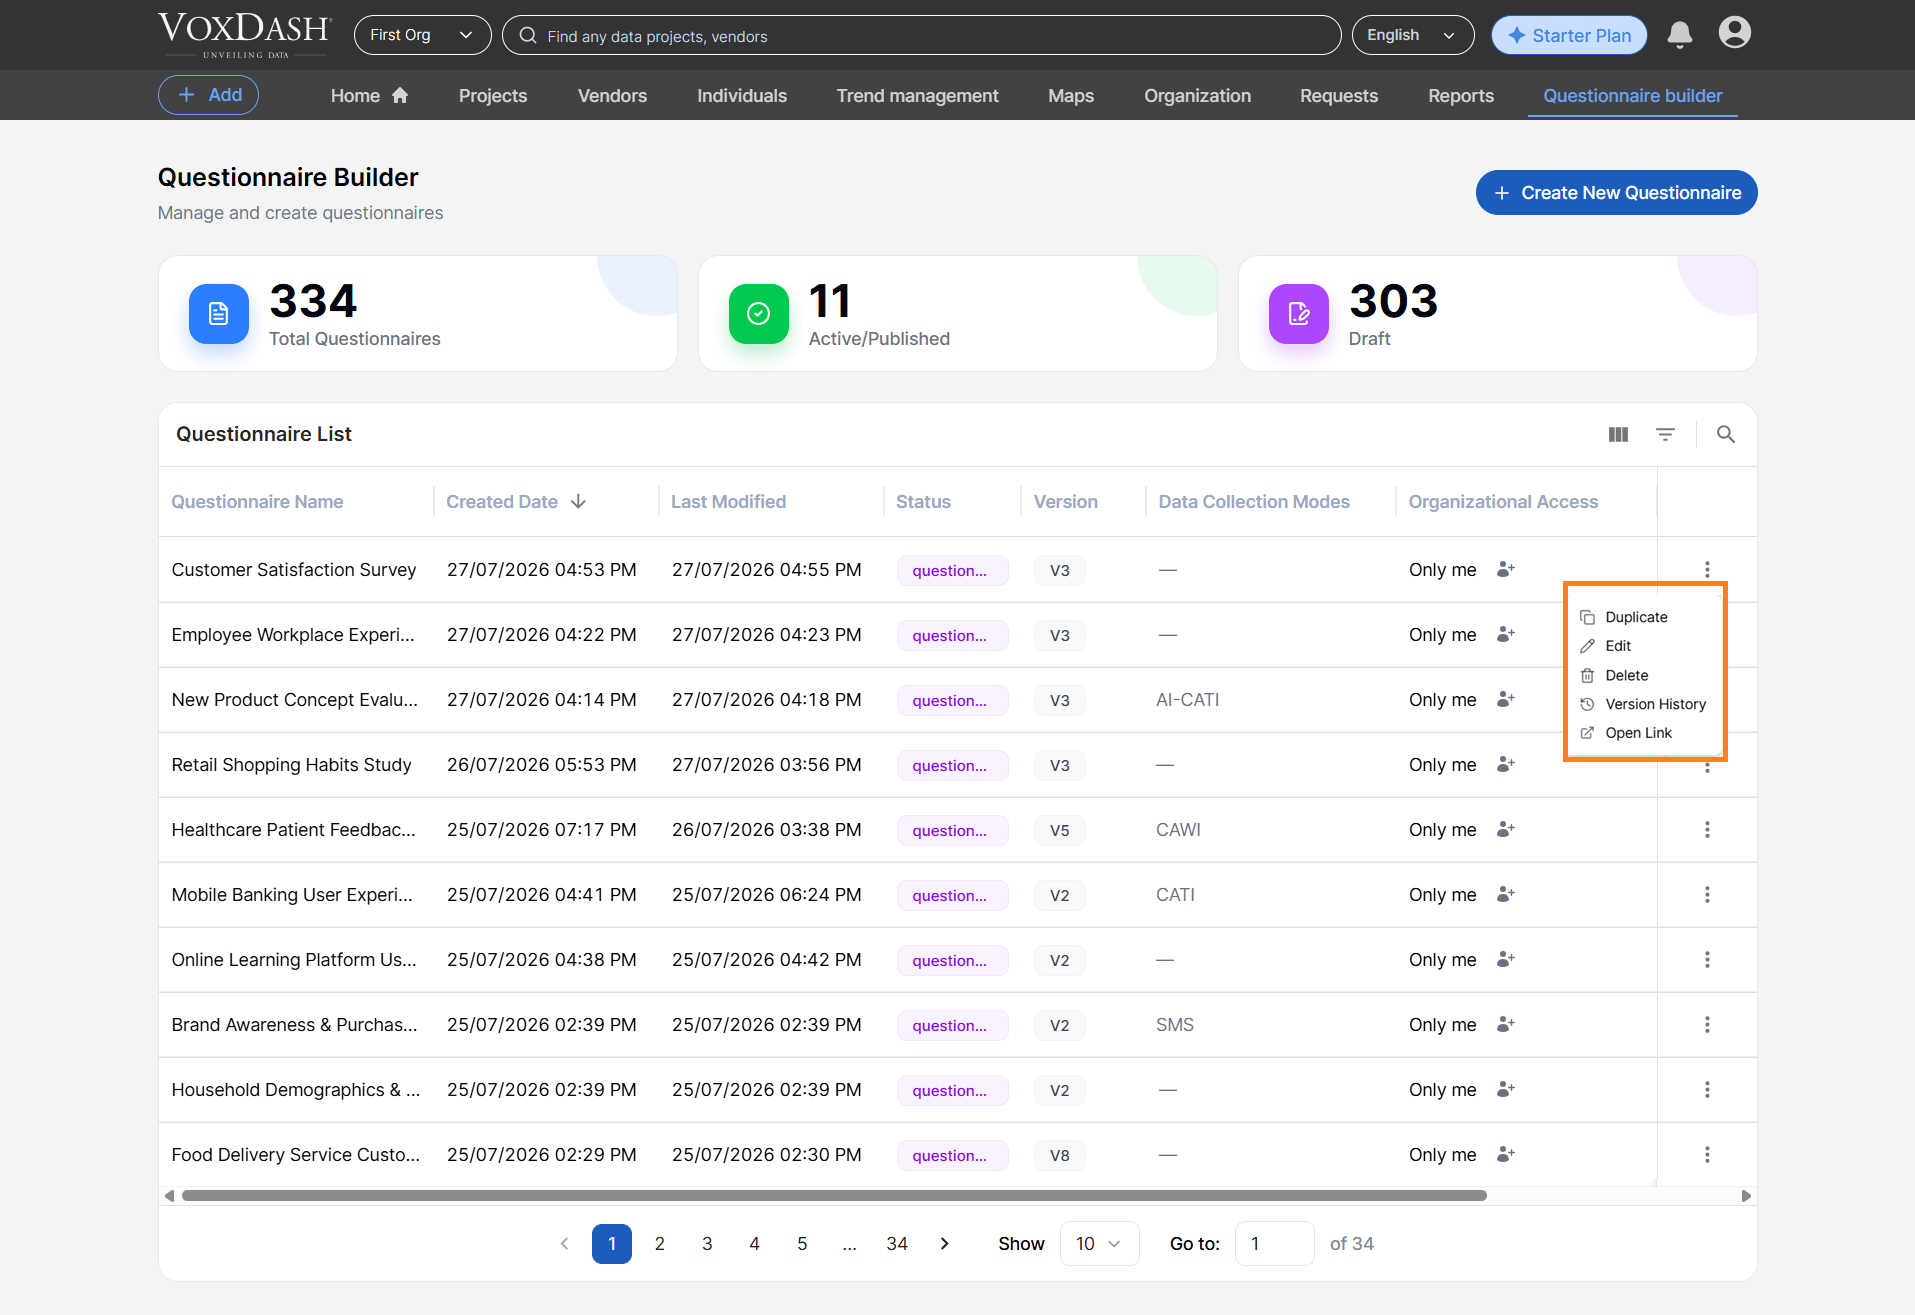Open three-dot menu for Food Delivery Service row
The height and width of the screenshot is (1315, 1915).
(x=1707, y=1155)
